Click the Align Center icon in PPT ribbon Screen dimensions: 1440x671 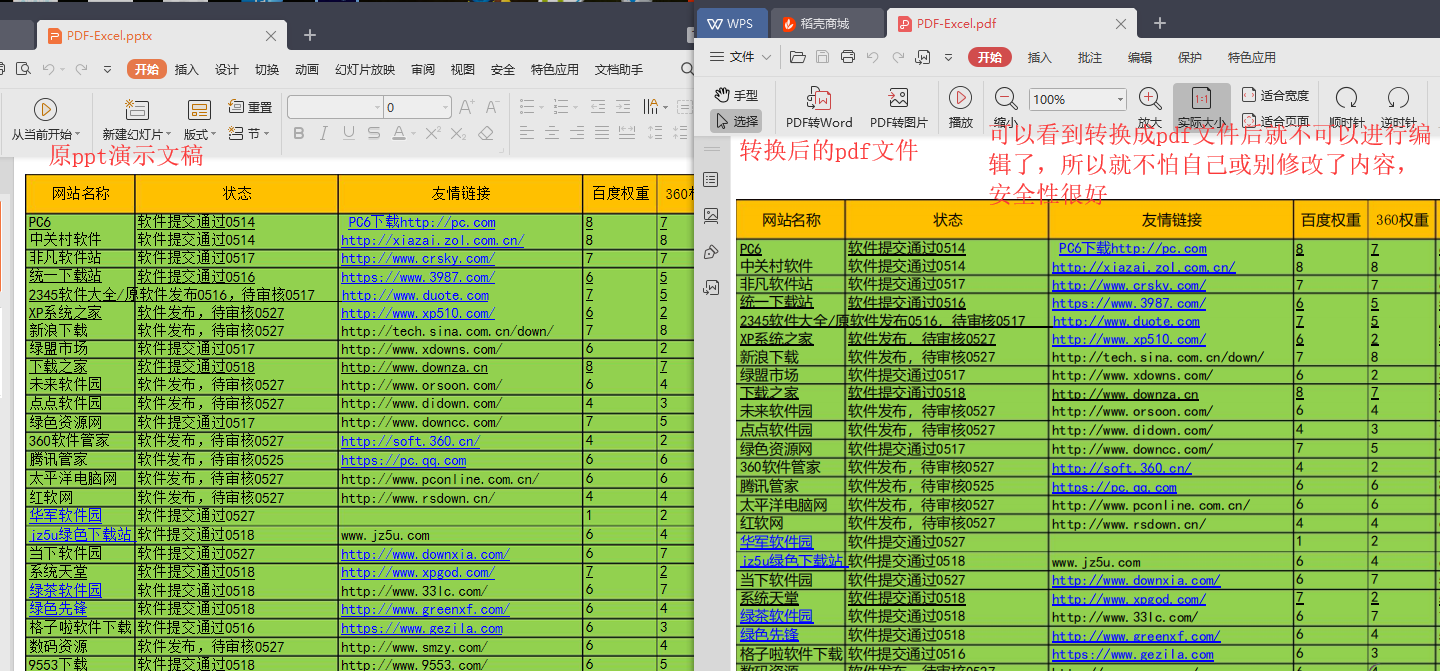(552, 133)
